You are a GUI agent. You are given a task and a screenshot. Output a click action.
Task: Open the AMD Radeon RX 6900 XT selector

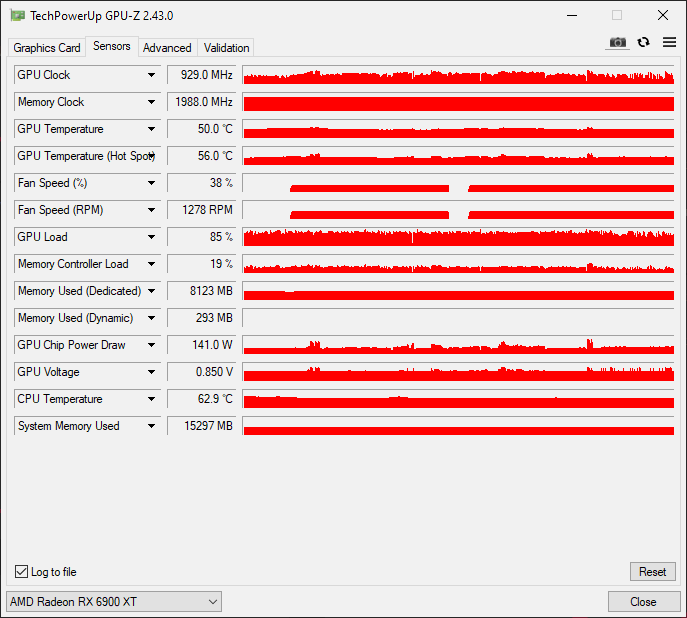(114, 602)
